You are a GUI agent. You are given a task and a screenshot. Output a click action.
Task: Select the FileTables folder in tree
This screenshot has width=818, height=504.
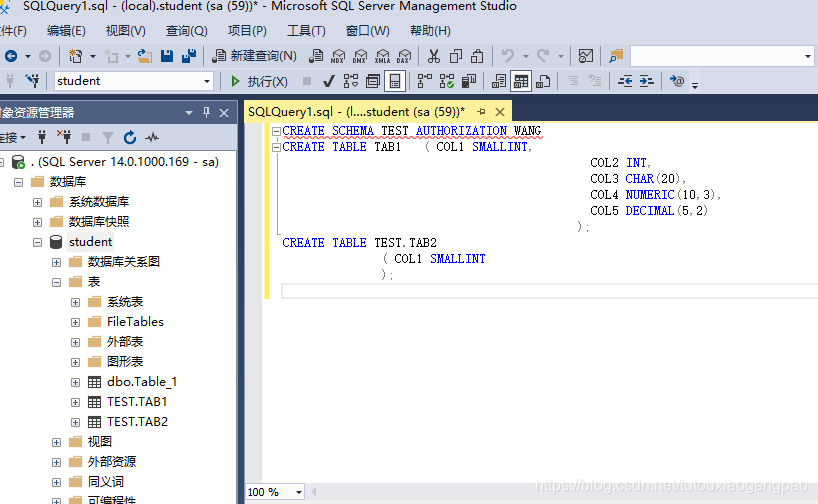tap(135, 322)
